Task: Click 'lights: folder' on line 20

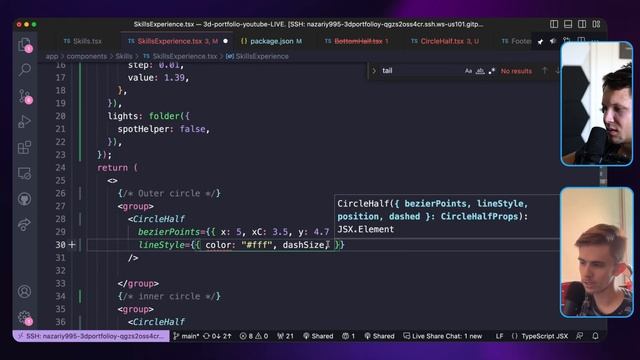Action: click(143, 116)
